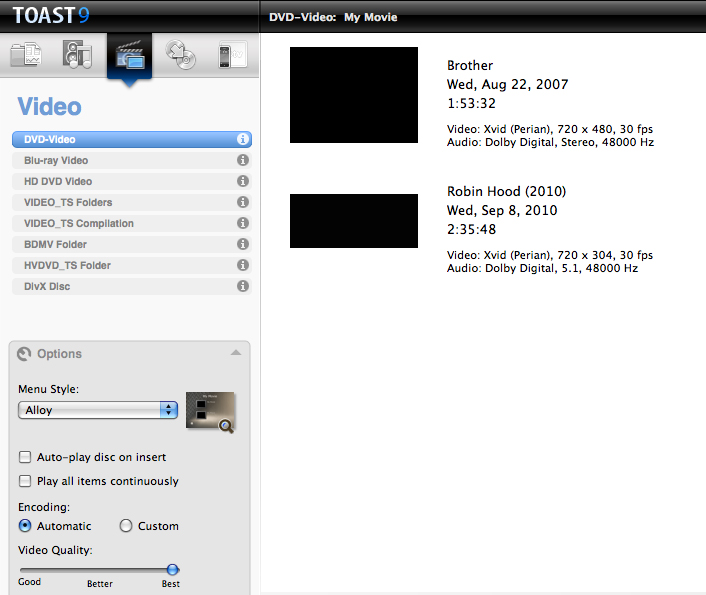Image resolution: width=706 pixels, height=595 pixels.
Task: Open the Audio category tab icon
Action: (77, 55)
